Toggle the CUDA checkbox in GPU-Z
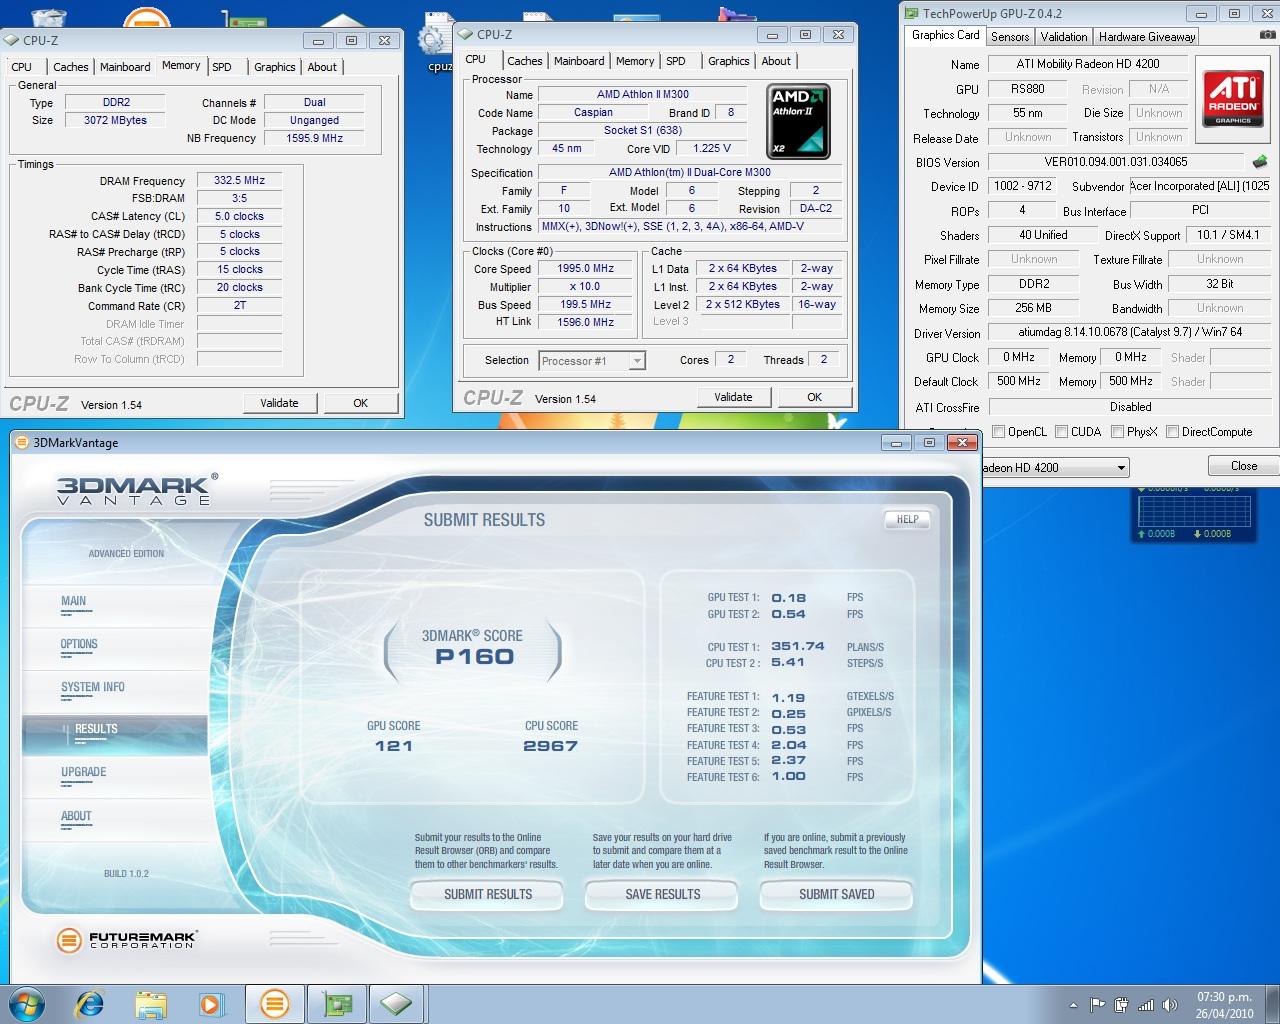The width and height of the screenshot is (1280, 1024). point(1060,432)
